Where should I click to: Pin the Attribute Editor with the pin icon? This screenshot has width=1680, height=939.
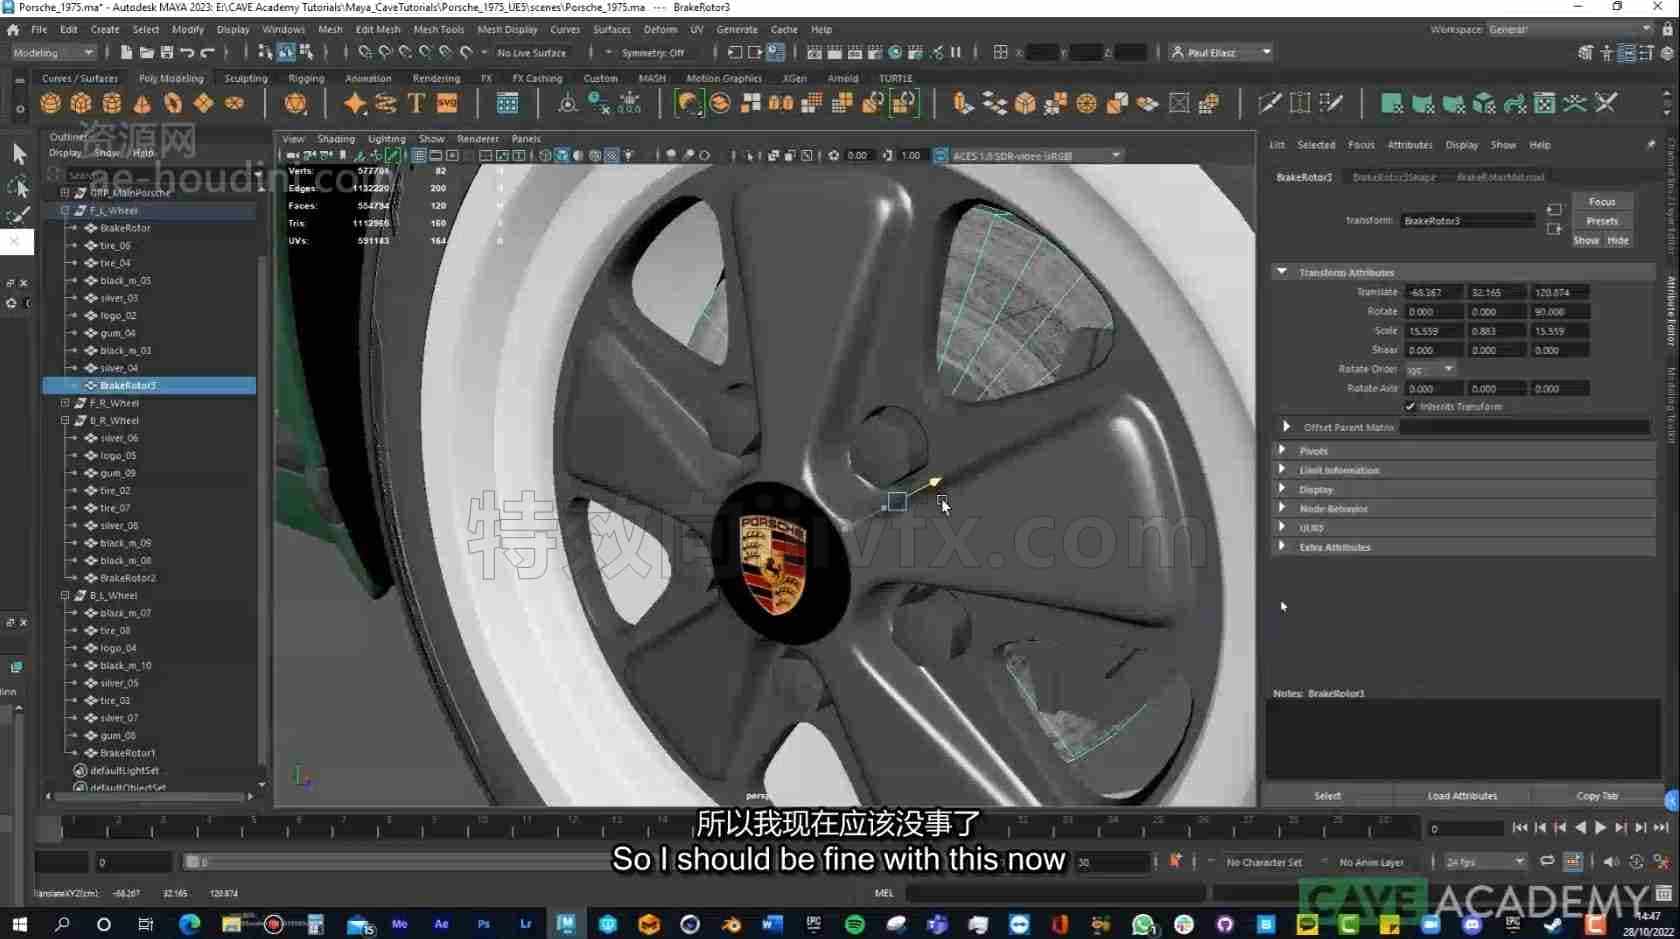[x=1650, y=145]
